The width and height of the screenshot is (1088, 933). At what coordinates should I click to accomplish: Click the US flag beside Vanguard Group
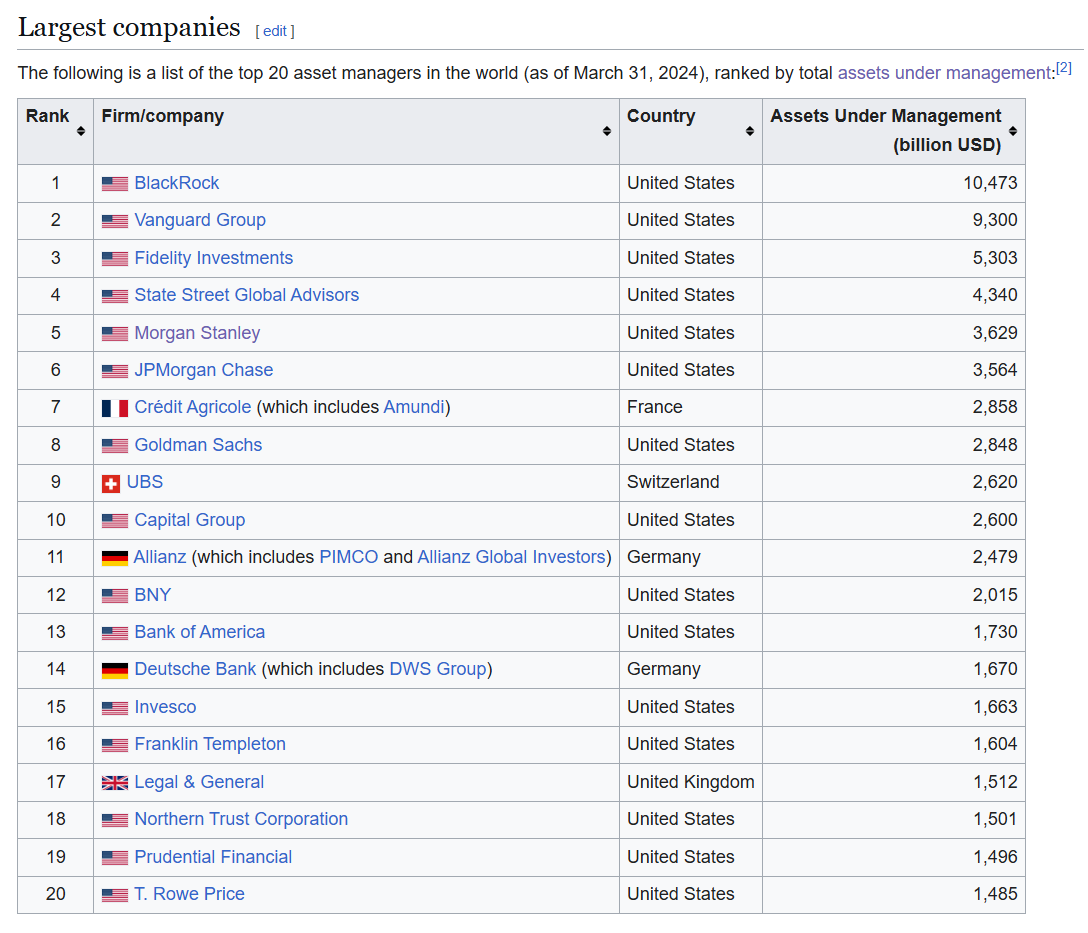point(114,221)
